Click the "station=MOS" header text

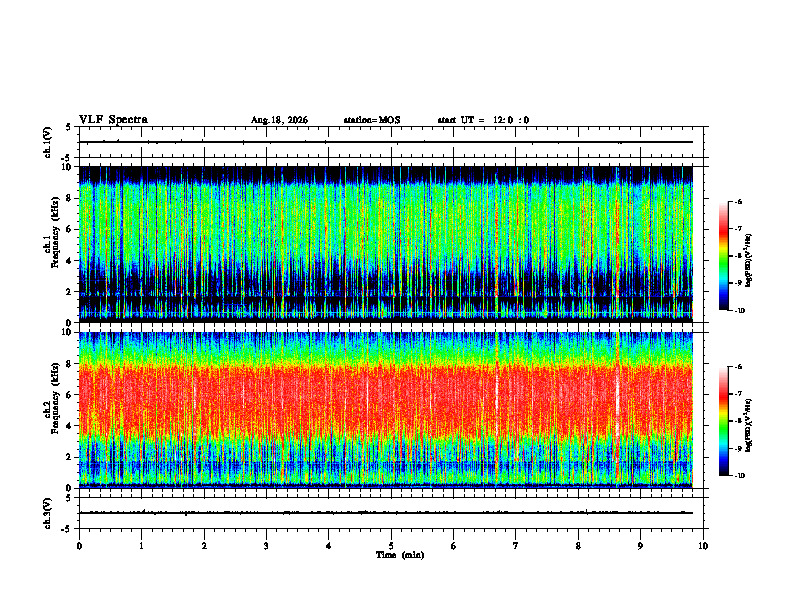coord(372,120)
